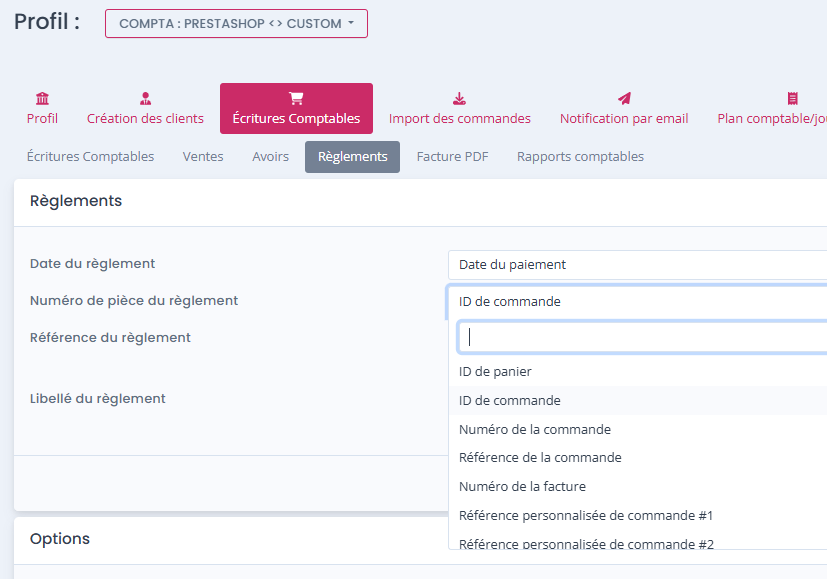Viewport: 827px width, 579px height.
Task: Click the person icon above Création des clients
Action: tap(146, 98)
